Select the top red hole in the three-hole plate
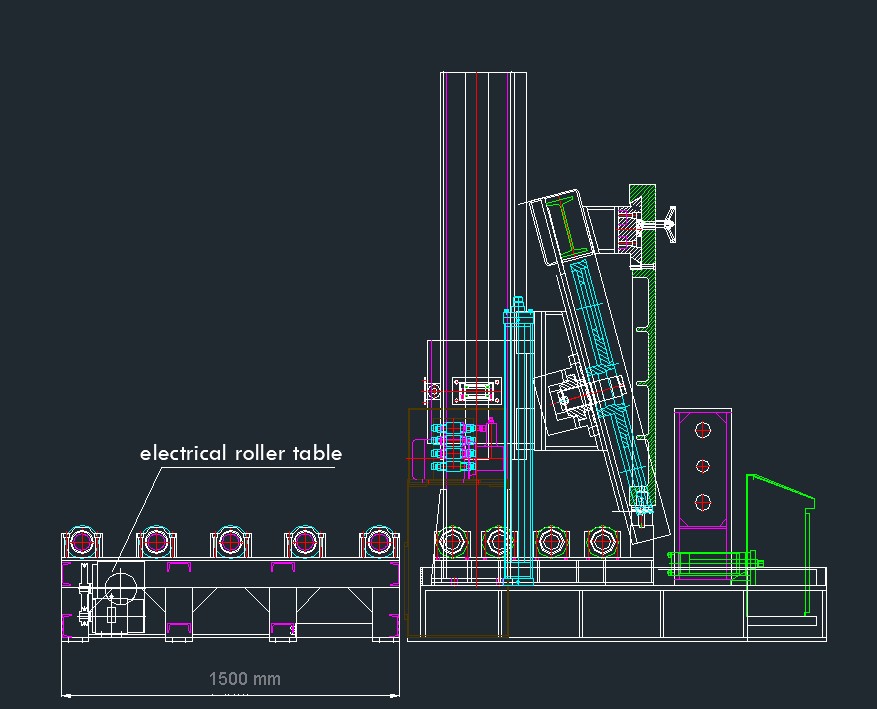877x709 pixels. point(703,430)
